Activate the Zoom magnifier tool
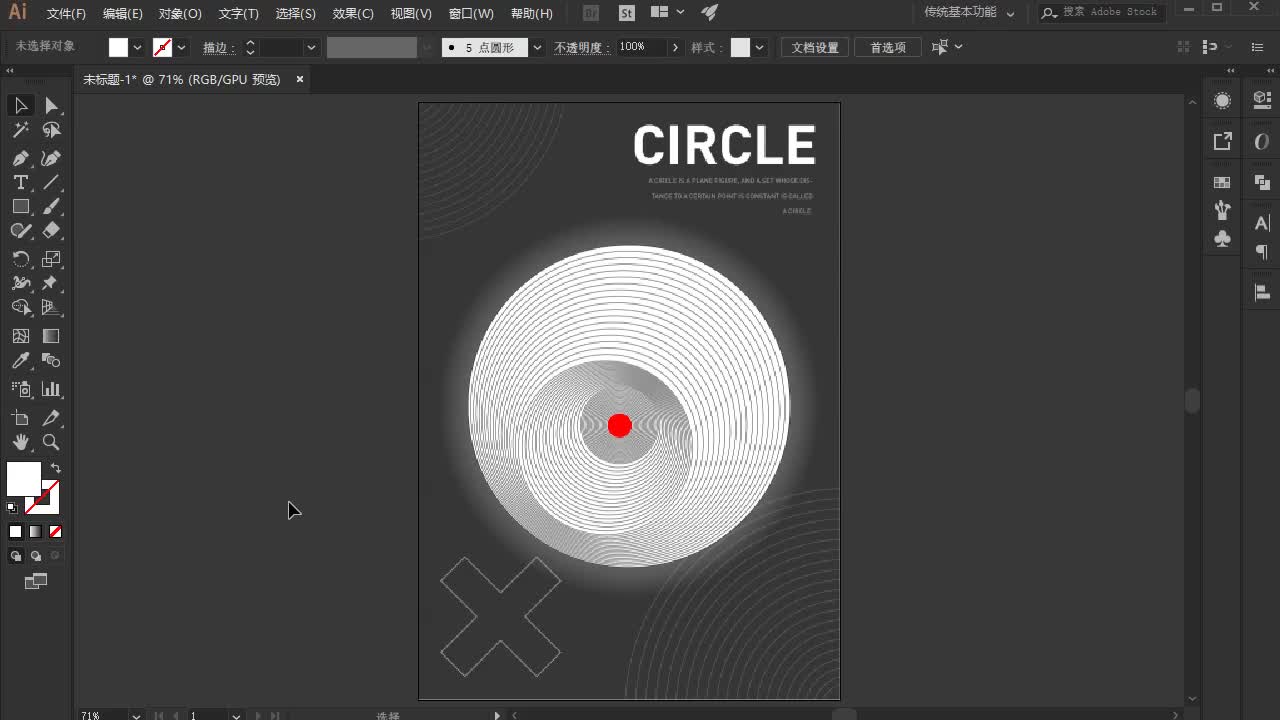Screen dimensions: 1280x720 coord(51,442)
